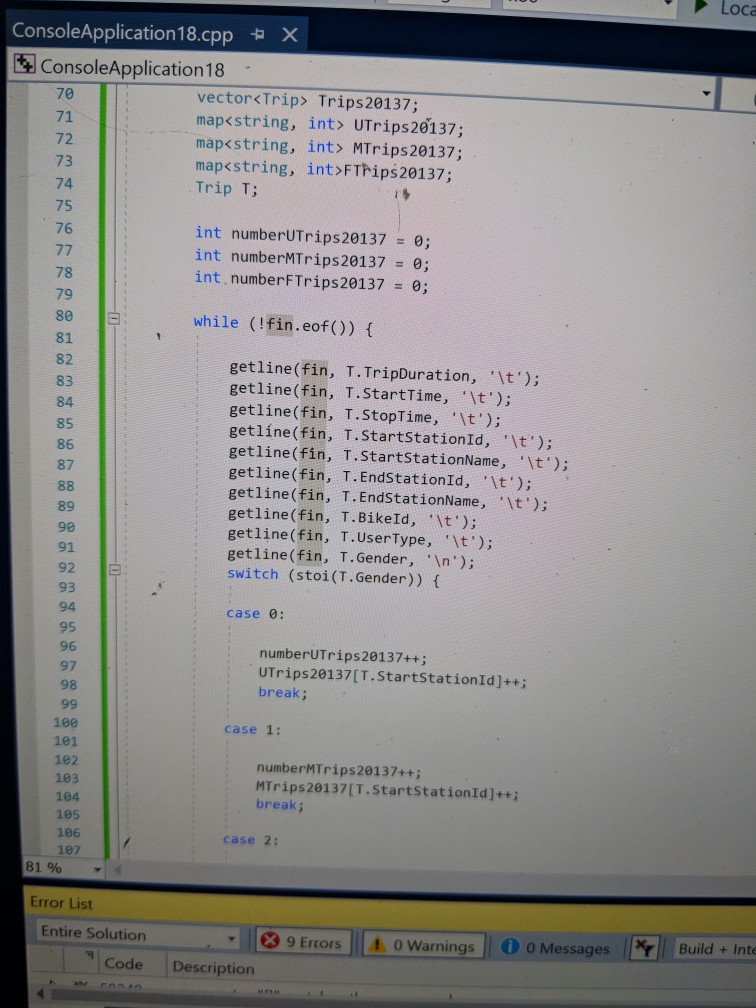Click the 'switch (stoi(T.Gender)) {' statement
This screenshot has height=1008, width=756.
tap(333, 577)
